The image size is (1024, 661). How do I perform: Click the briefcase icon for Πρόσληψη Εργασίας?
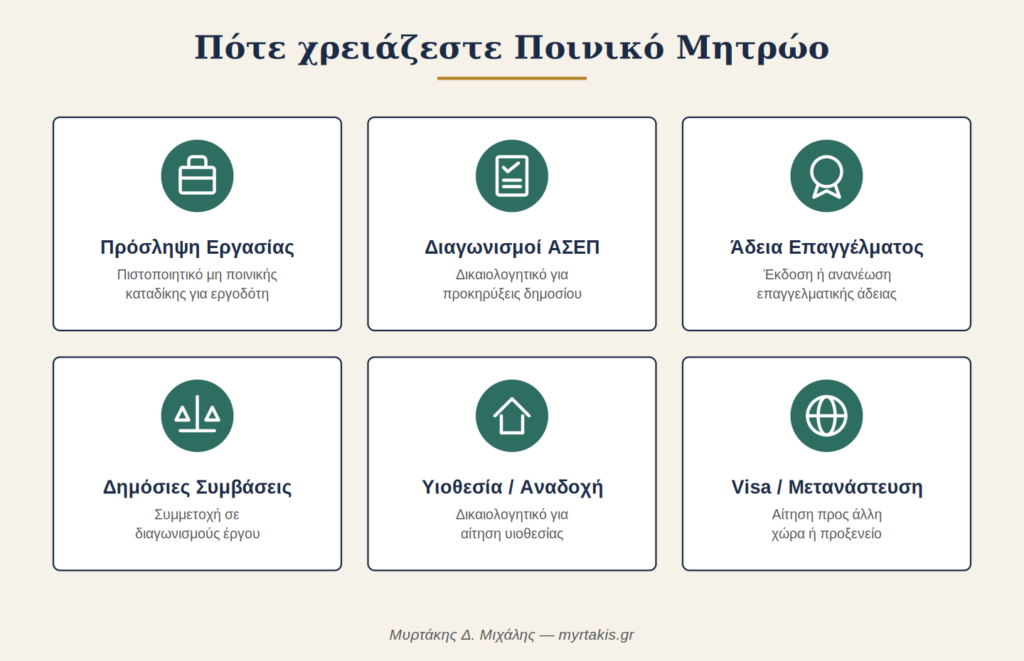tap(197, 176)
